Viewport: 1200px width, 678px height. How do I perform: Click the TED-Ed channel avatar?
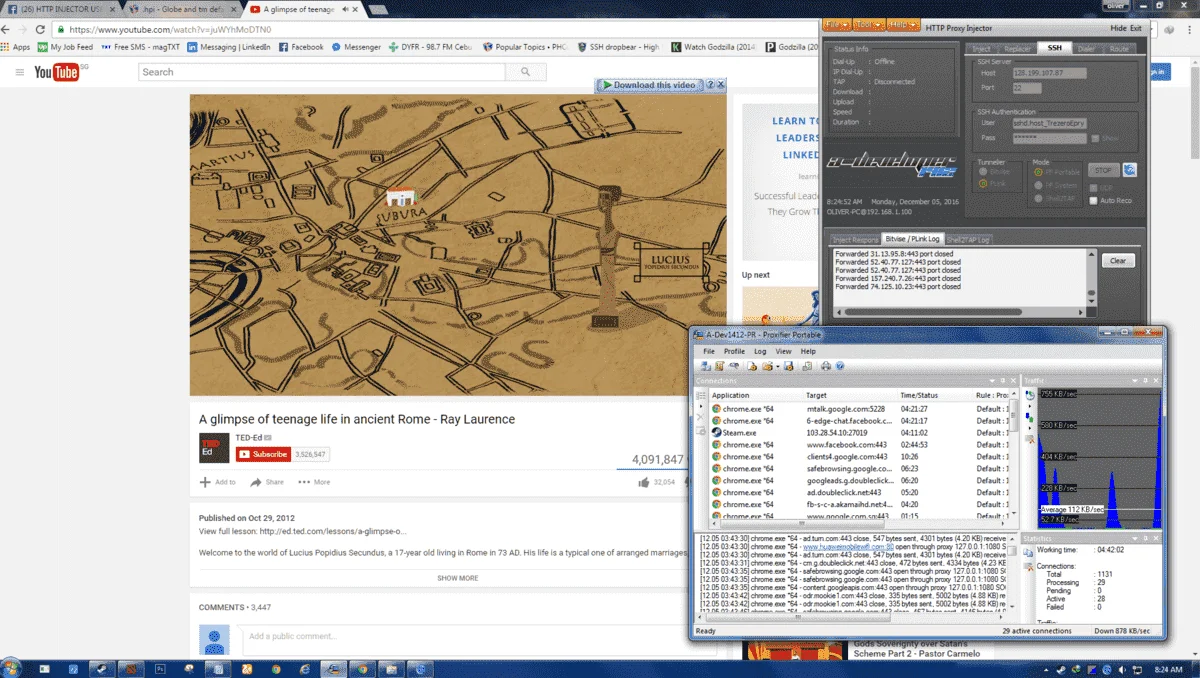(x=214, y=448)
